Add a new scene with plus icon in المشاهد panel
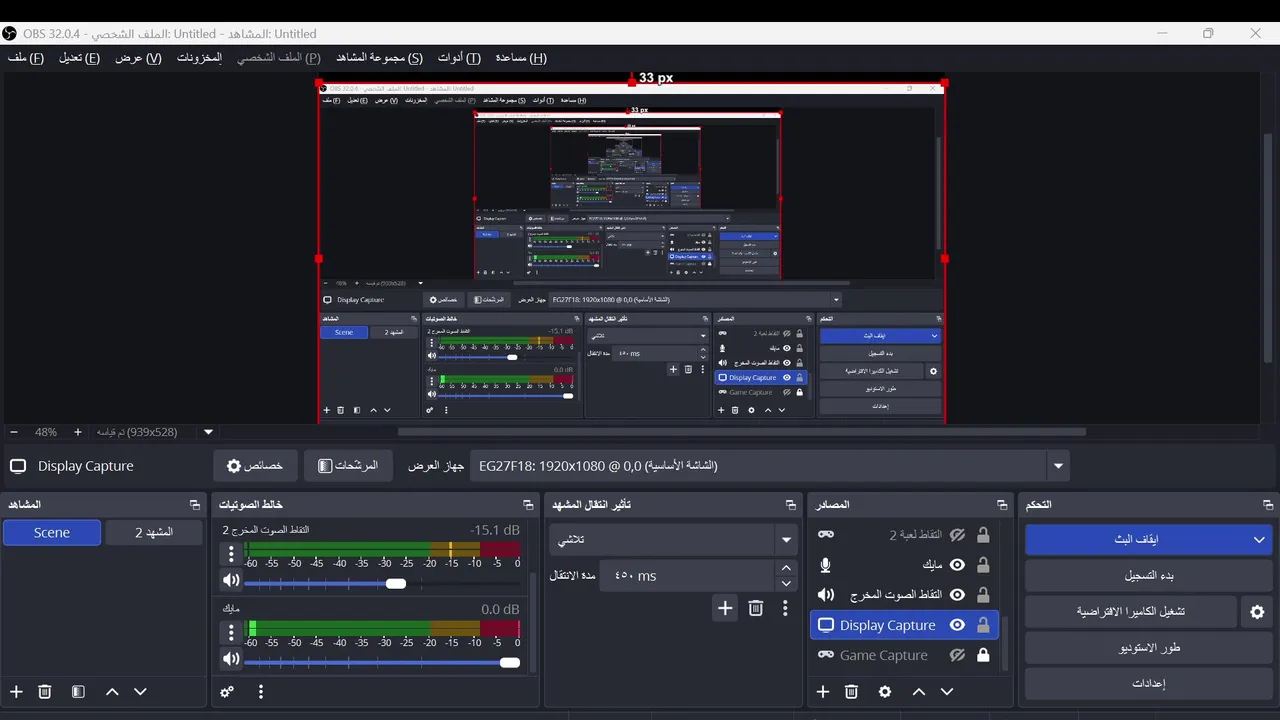 pos(16,692)
